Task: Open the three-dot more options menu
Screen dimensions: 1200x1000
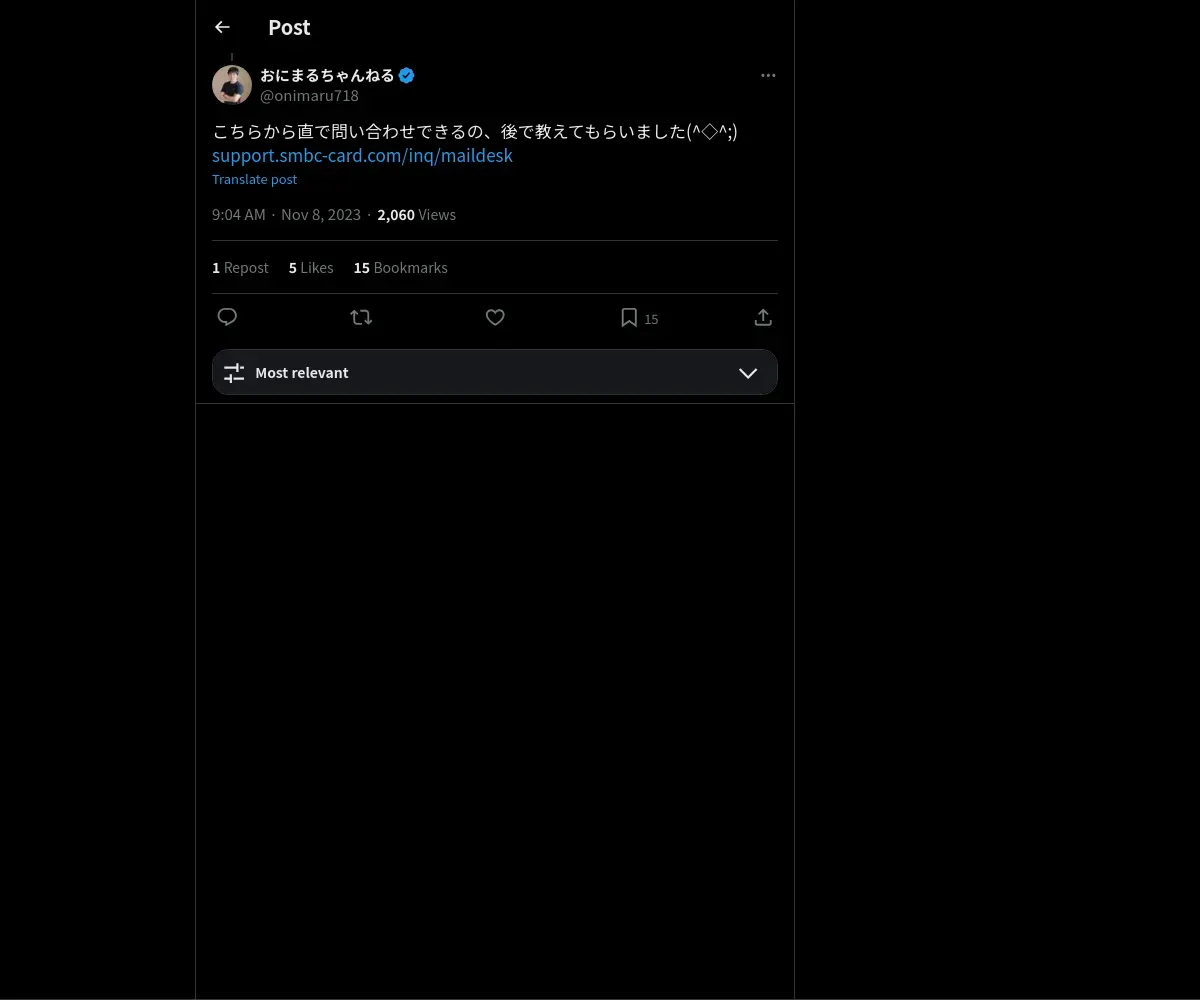Action: click(768, 76)
